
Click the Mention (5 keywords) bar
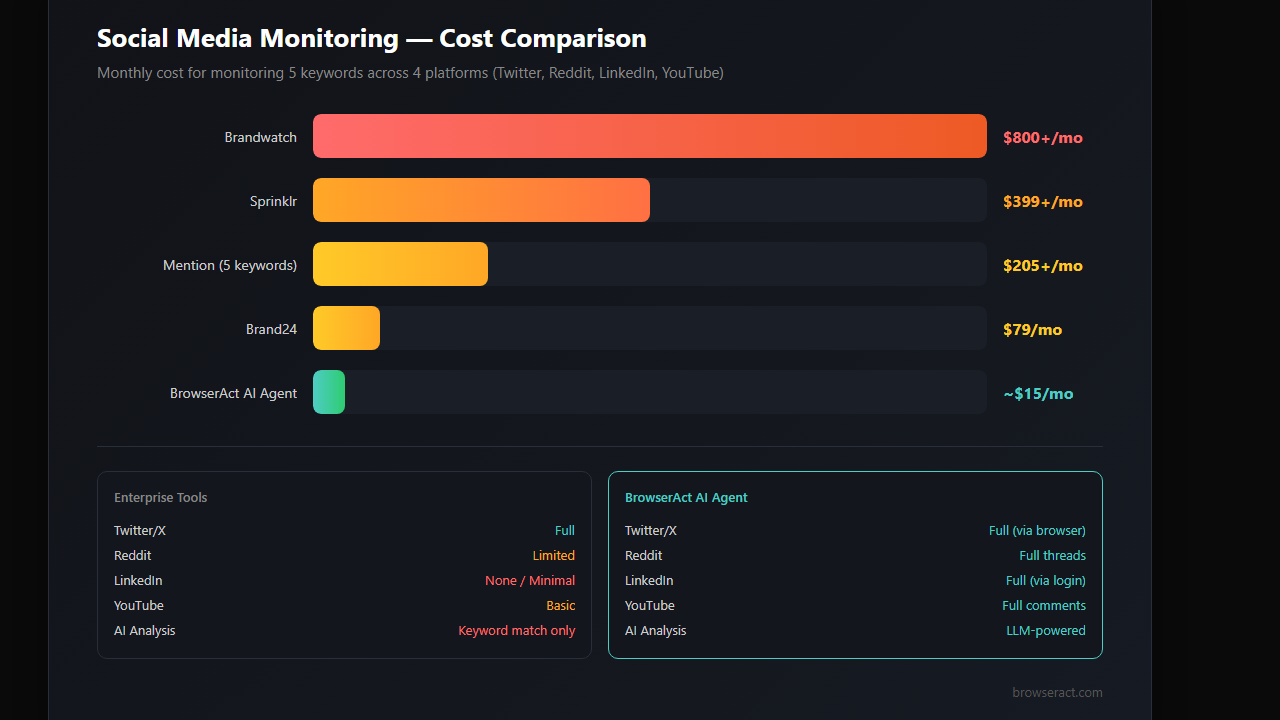tap(400, 264)
